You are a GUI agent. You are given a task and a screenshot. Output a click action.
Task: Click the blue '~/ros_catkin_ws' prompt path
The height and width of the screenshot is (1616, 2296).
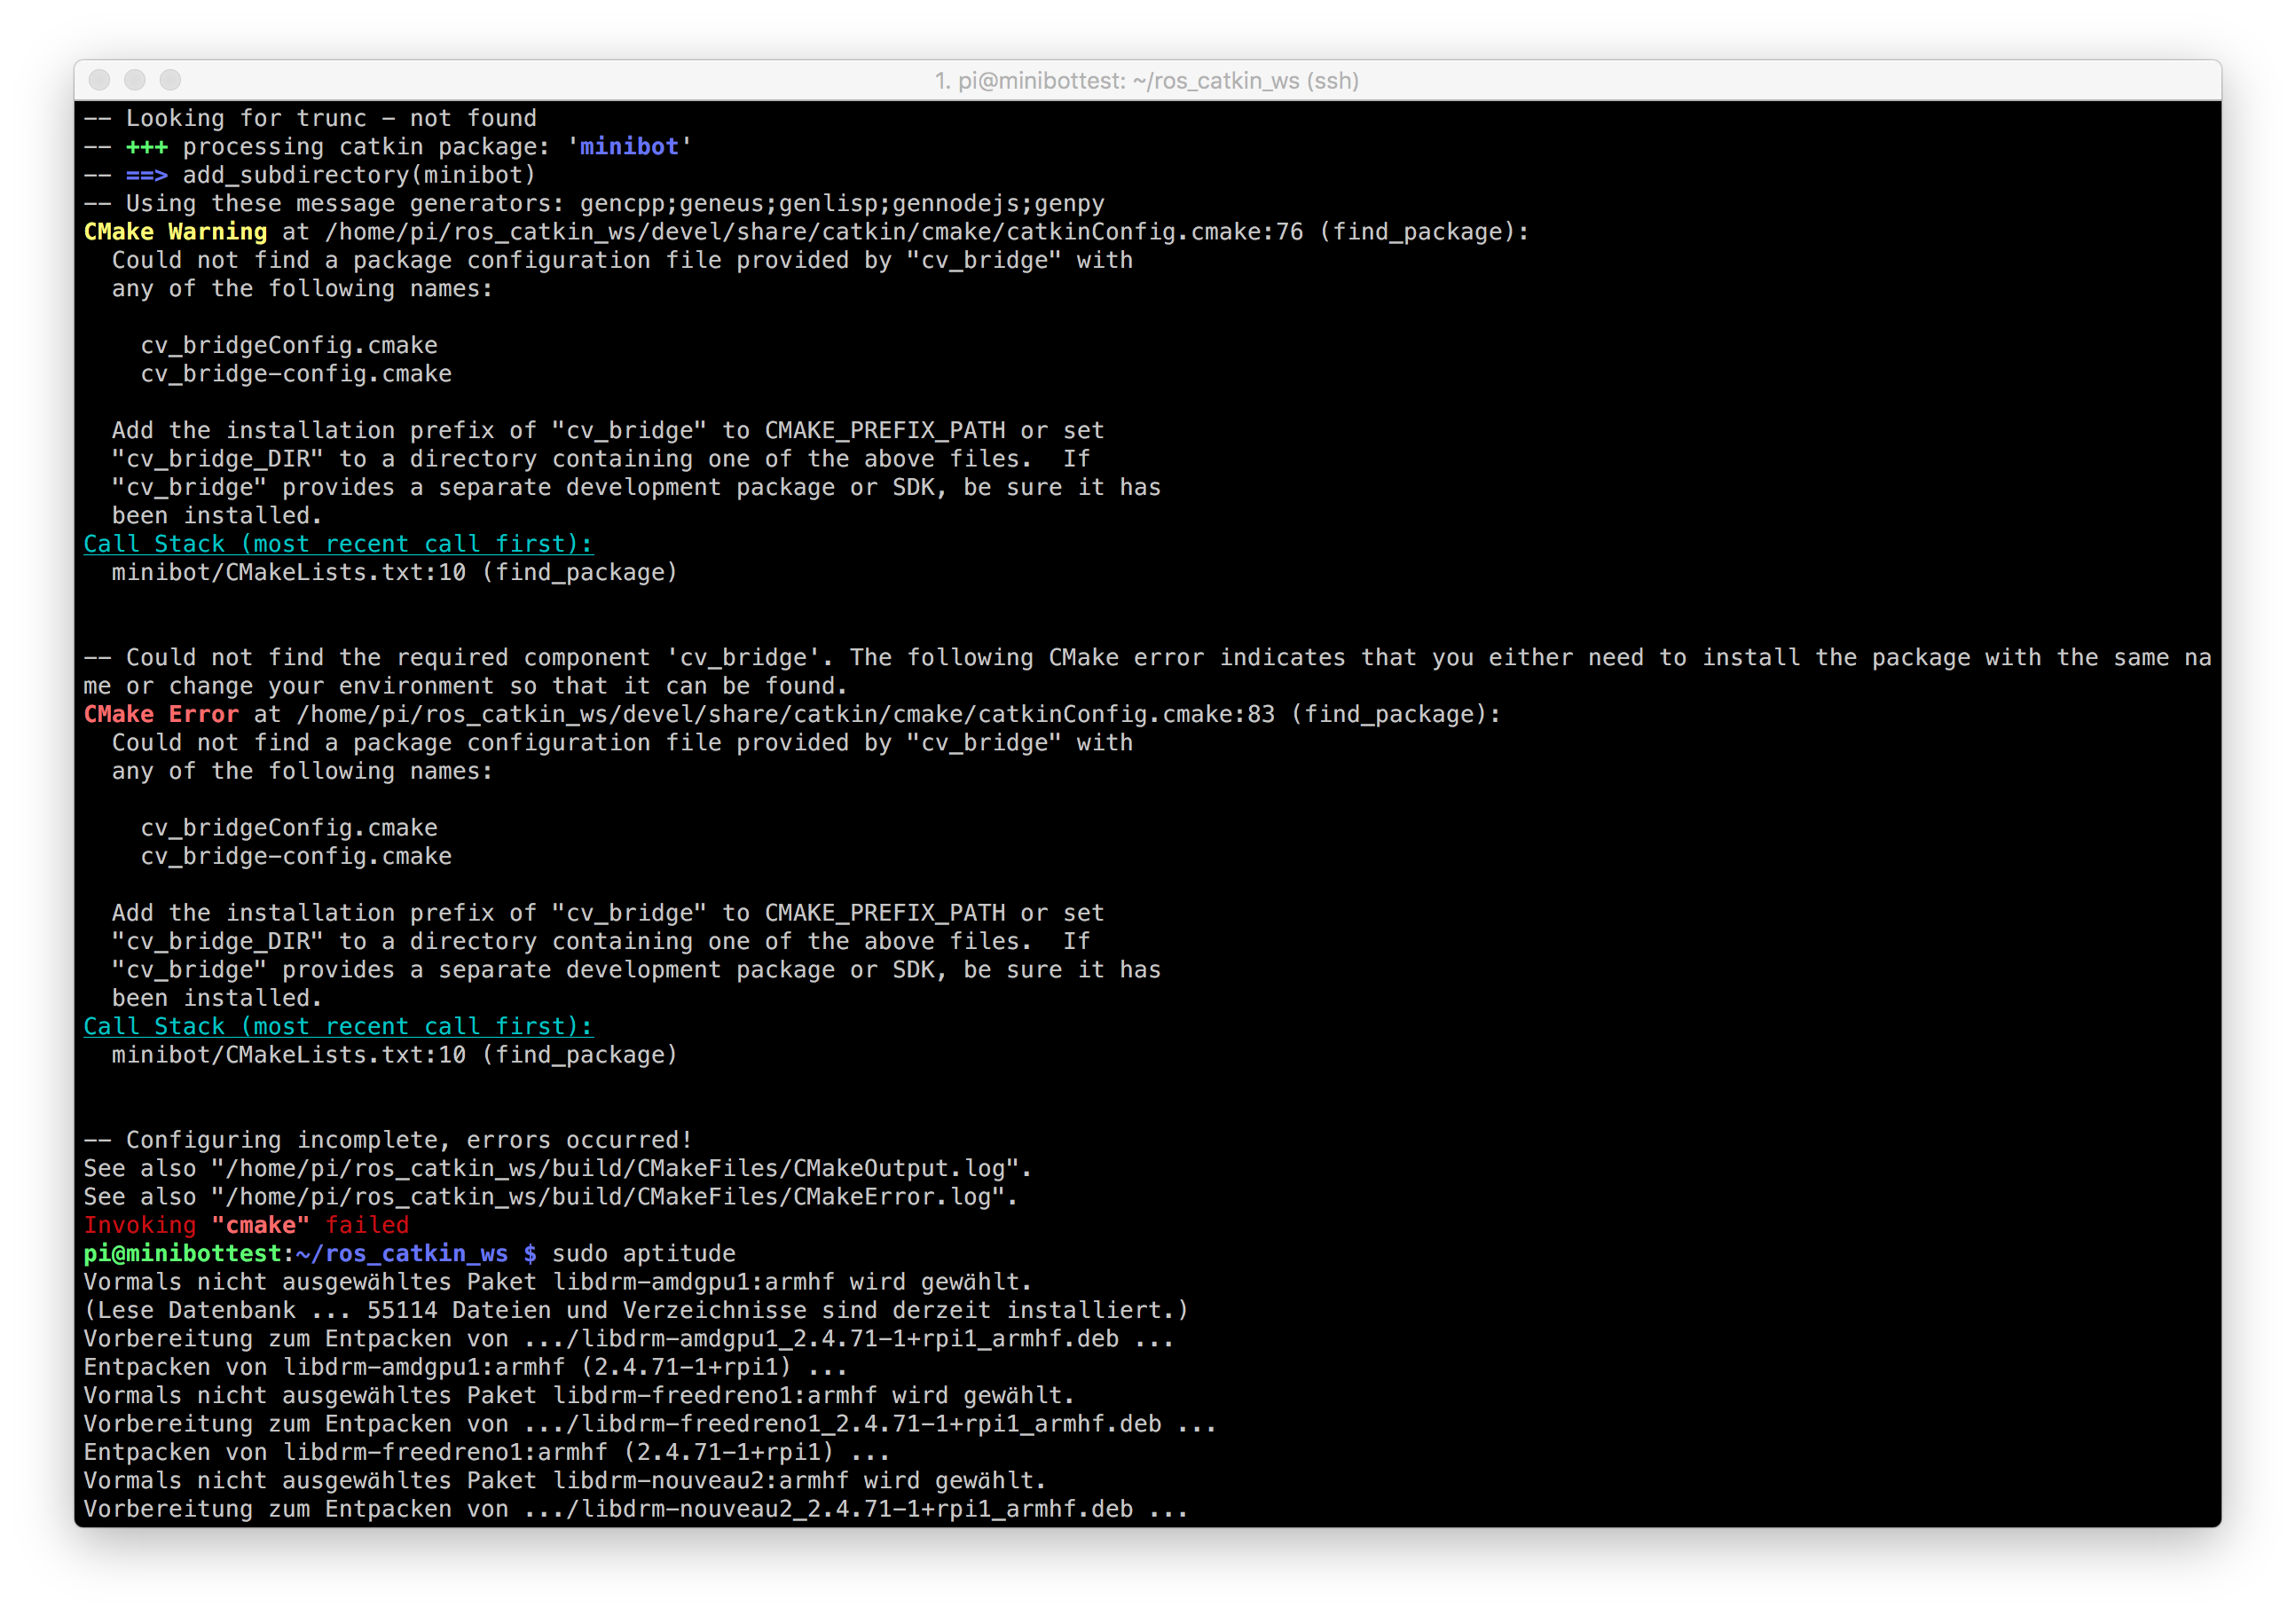point(402,1254)
